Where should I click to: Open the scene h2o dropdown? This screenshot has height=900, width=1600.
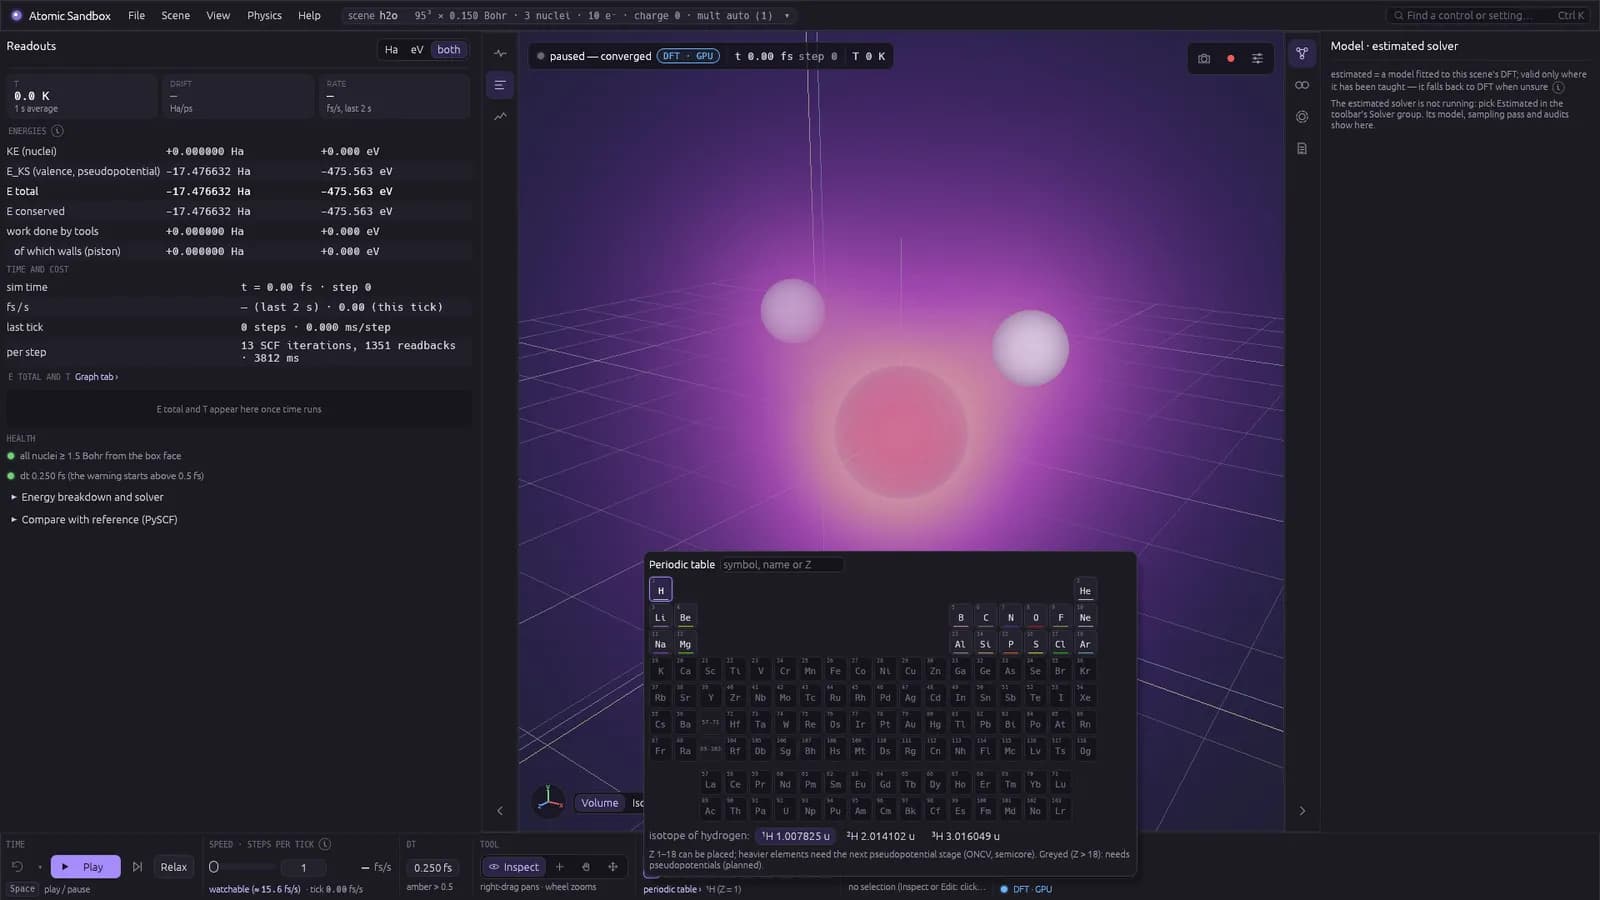pyautogui.click(x=571, y=16)
